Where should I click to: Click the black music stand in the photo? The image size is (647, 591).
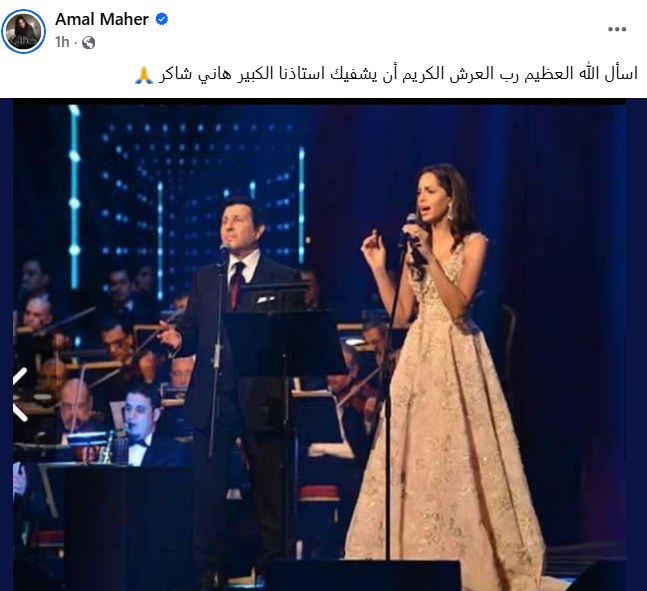[286, 343]
